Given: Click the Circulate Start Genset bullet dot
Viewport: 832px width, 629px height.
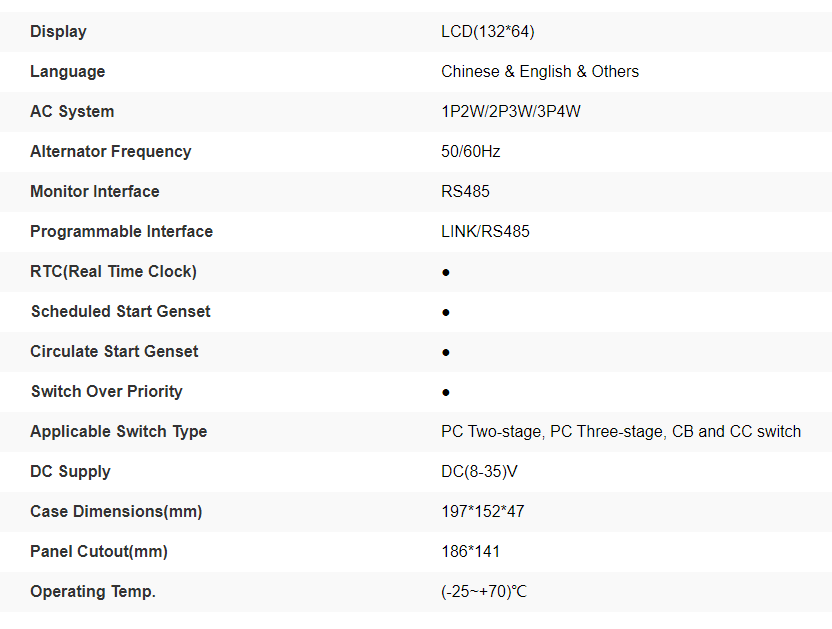Looking at the screenshot, I should [445, 352].
